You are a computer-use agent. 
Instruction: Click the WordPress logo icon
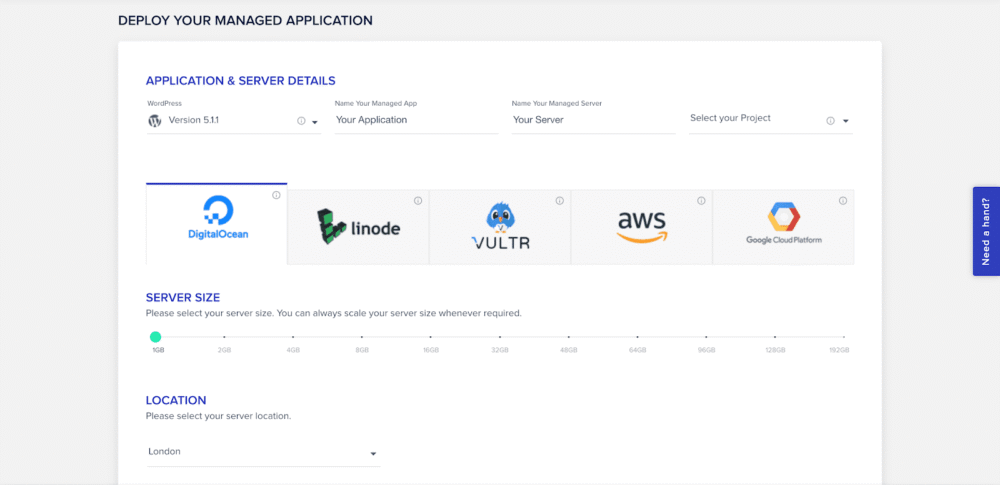(x=155, y=120)
